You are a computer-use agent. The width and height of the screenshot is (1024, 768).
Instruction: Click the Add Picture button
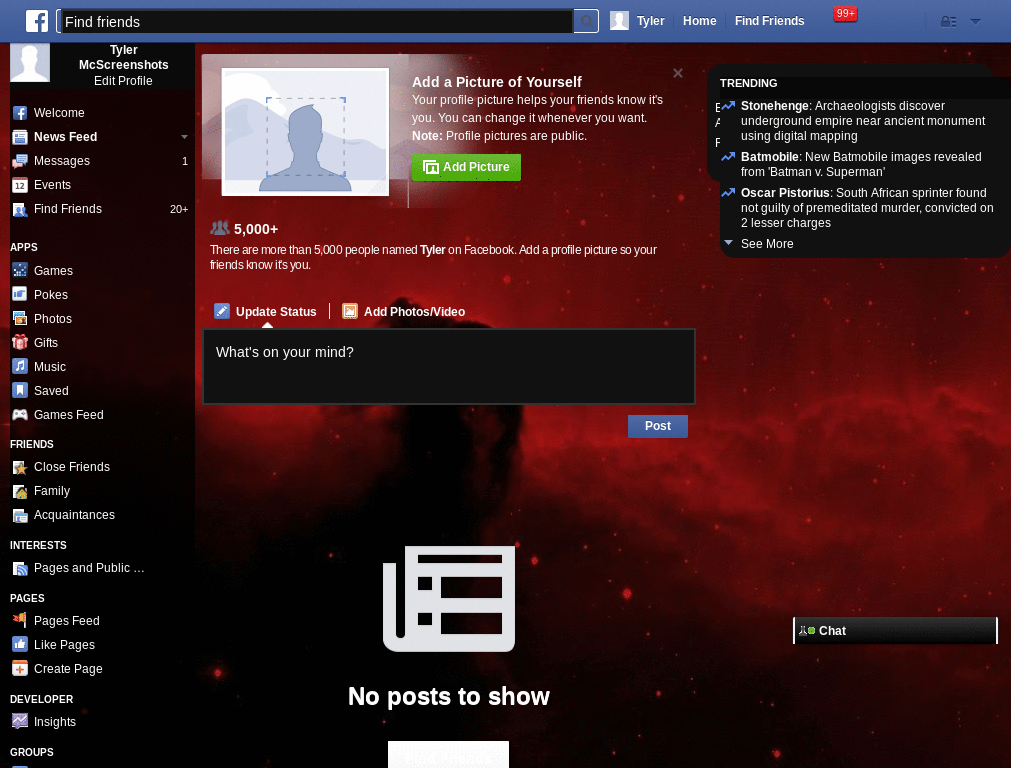[x=466, y=167]
